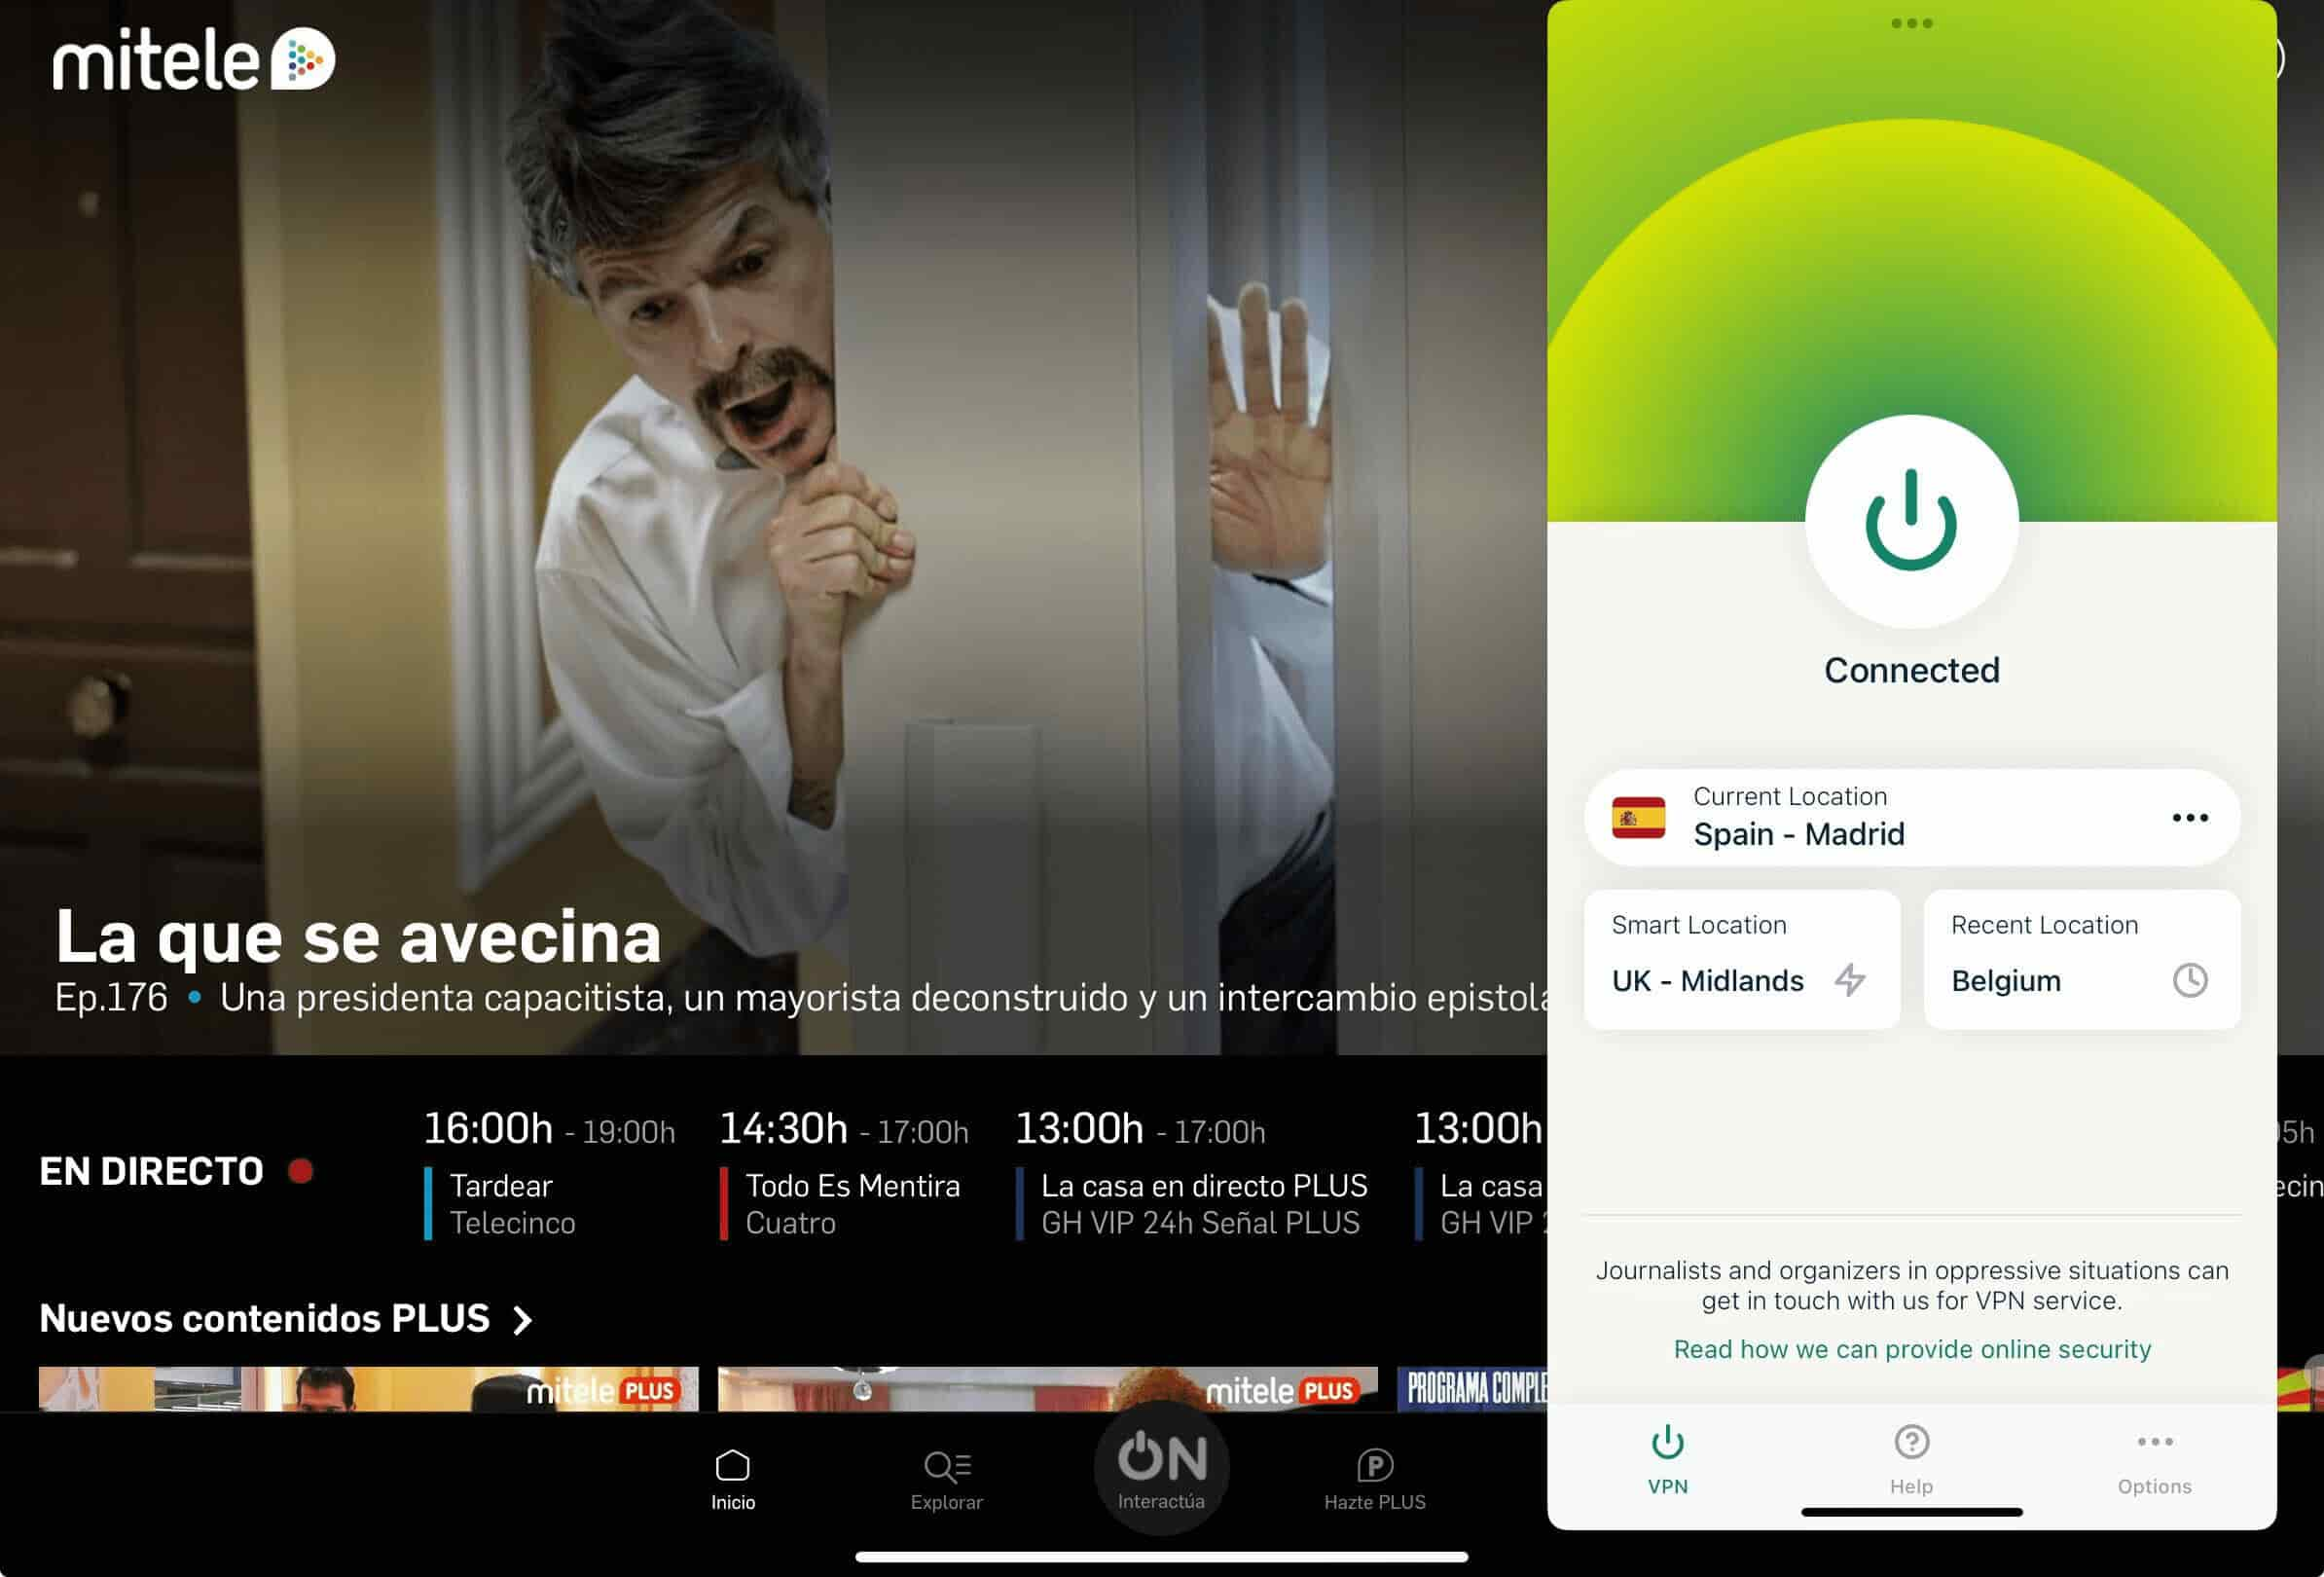The height and width of the screenshot is (1577, 2324).
Task: Read online security link for journalists
Action: 1912,1348
